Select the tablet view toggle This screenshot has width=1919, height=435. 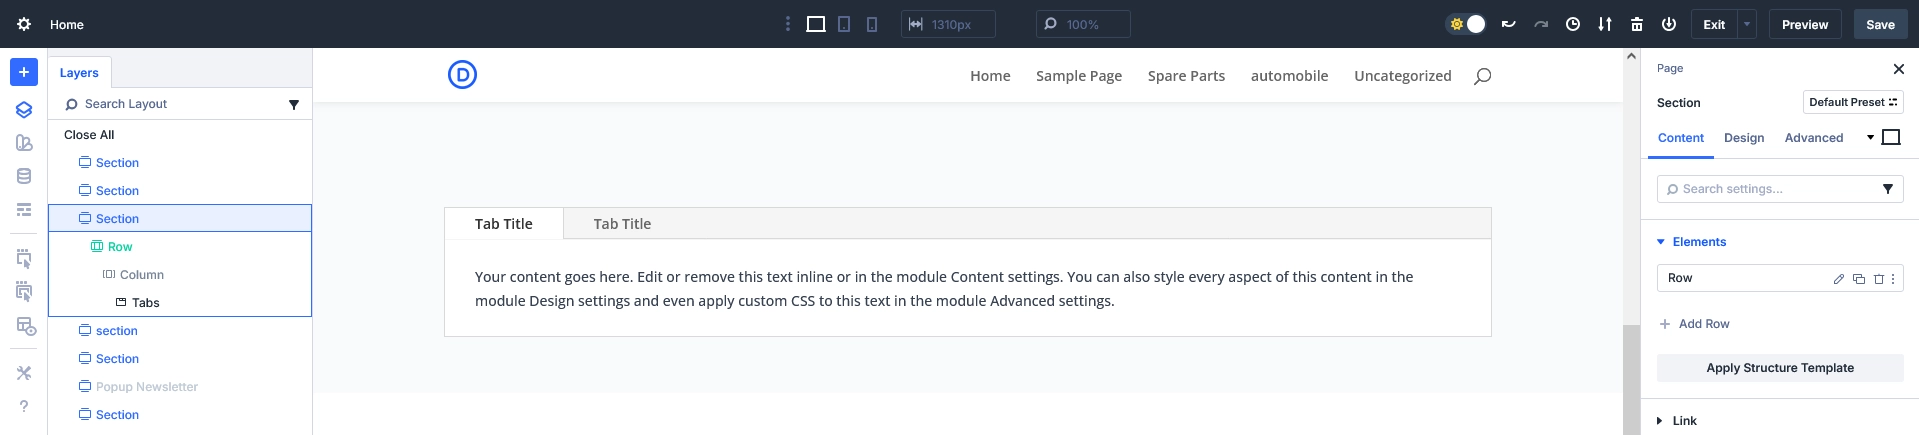pyautogui.click(x=844, y=24)
